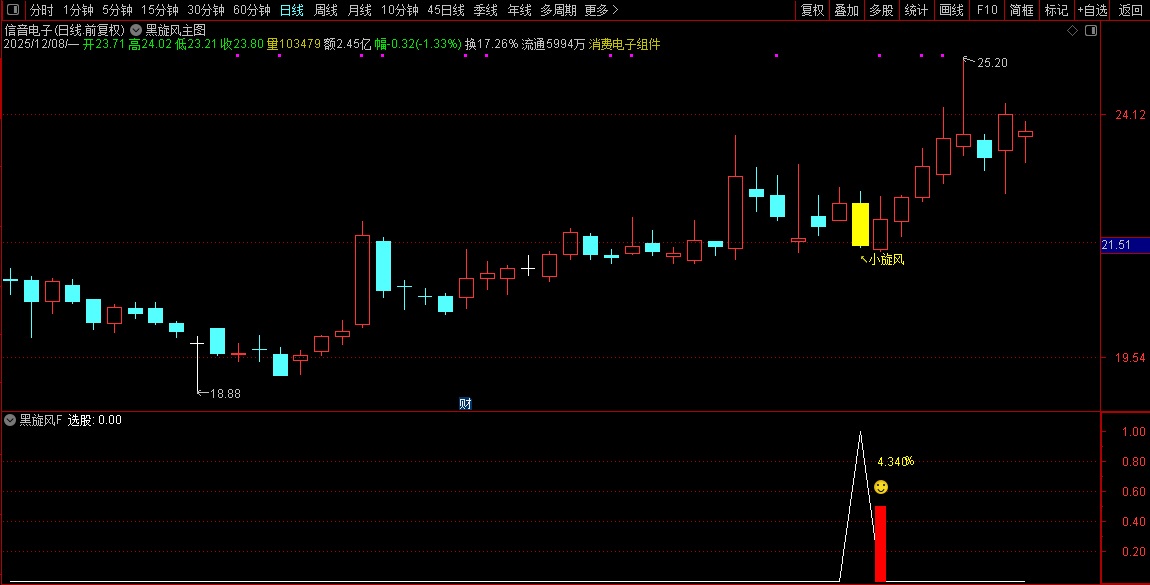The width and height of the screenshot is (1150, 585).
Task: Select the 1分钟 period
Action: [x=78, y=10]
